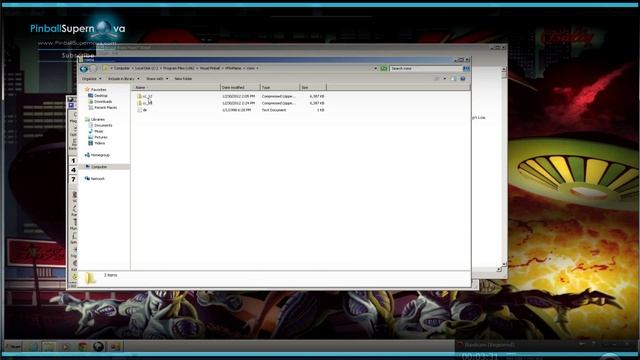
Task: Click the Windows Start button
Action: tap(12, 347)
